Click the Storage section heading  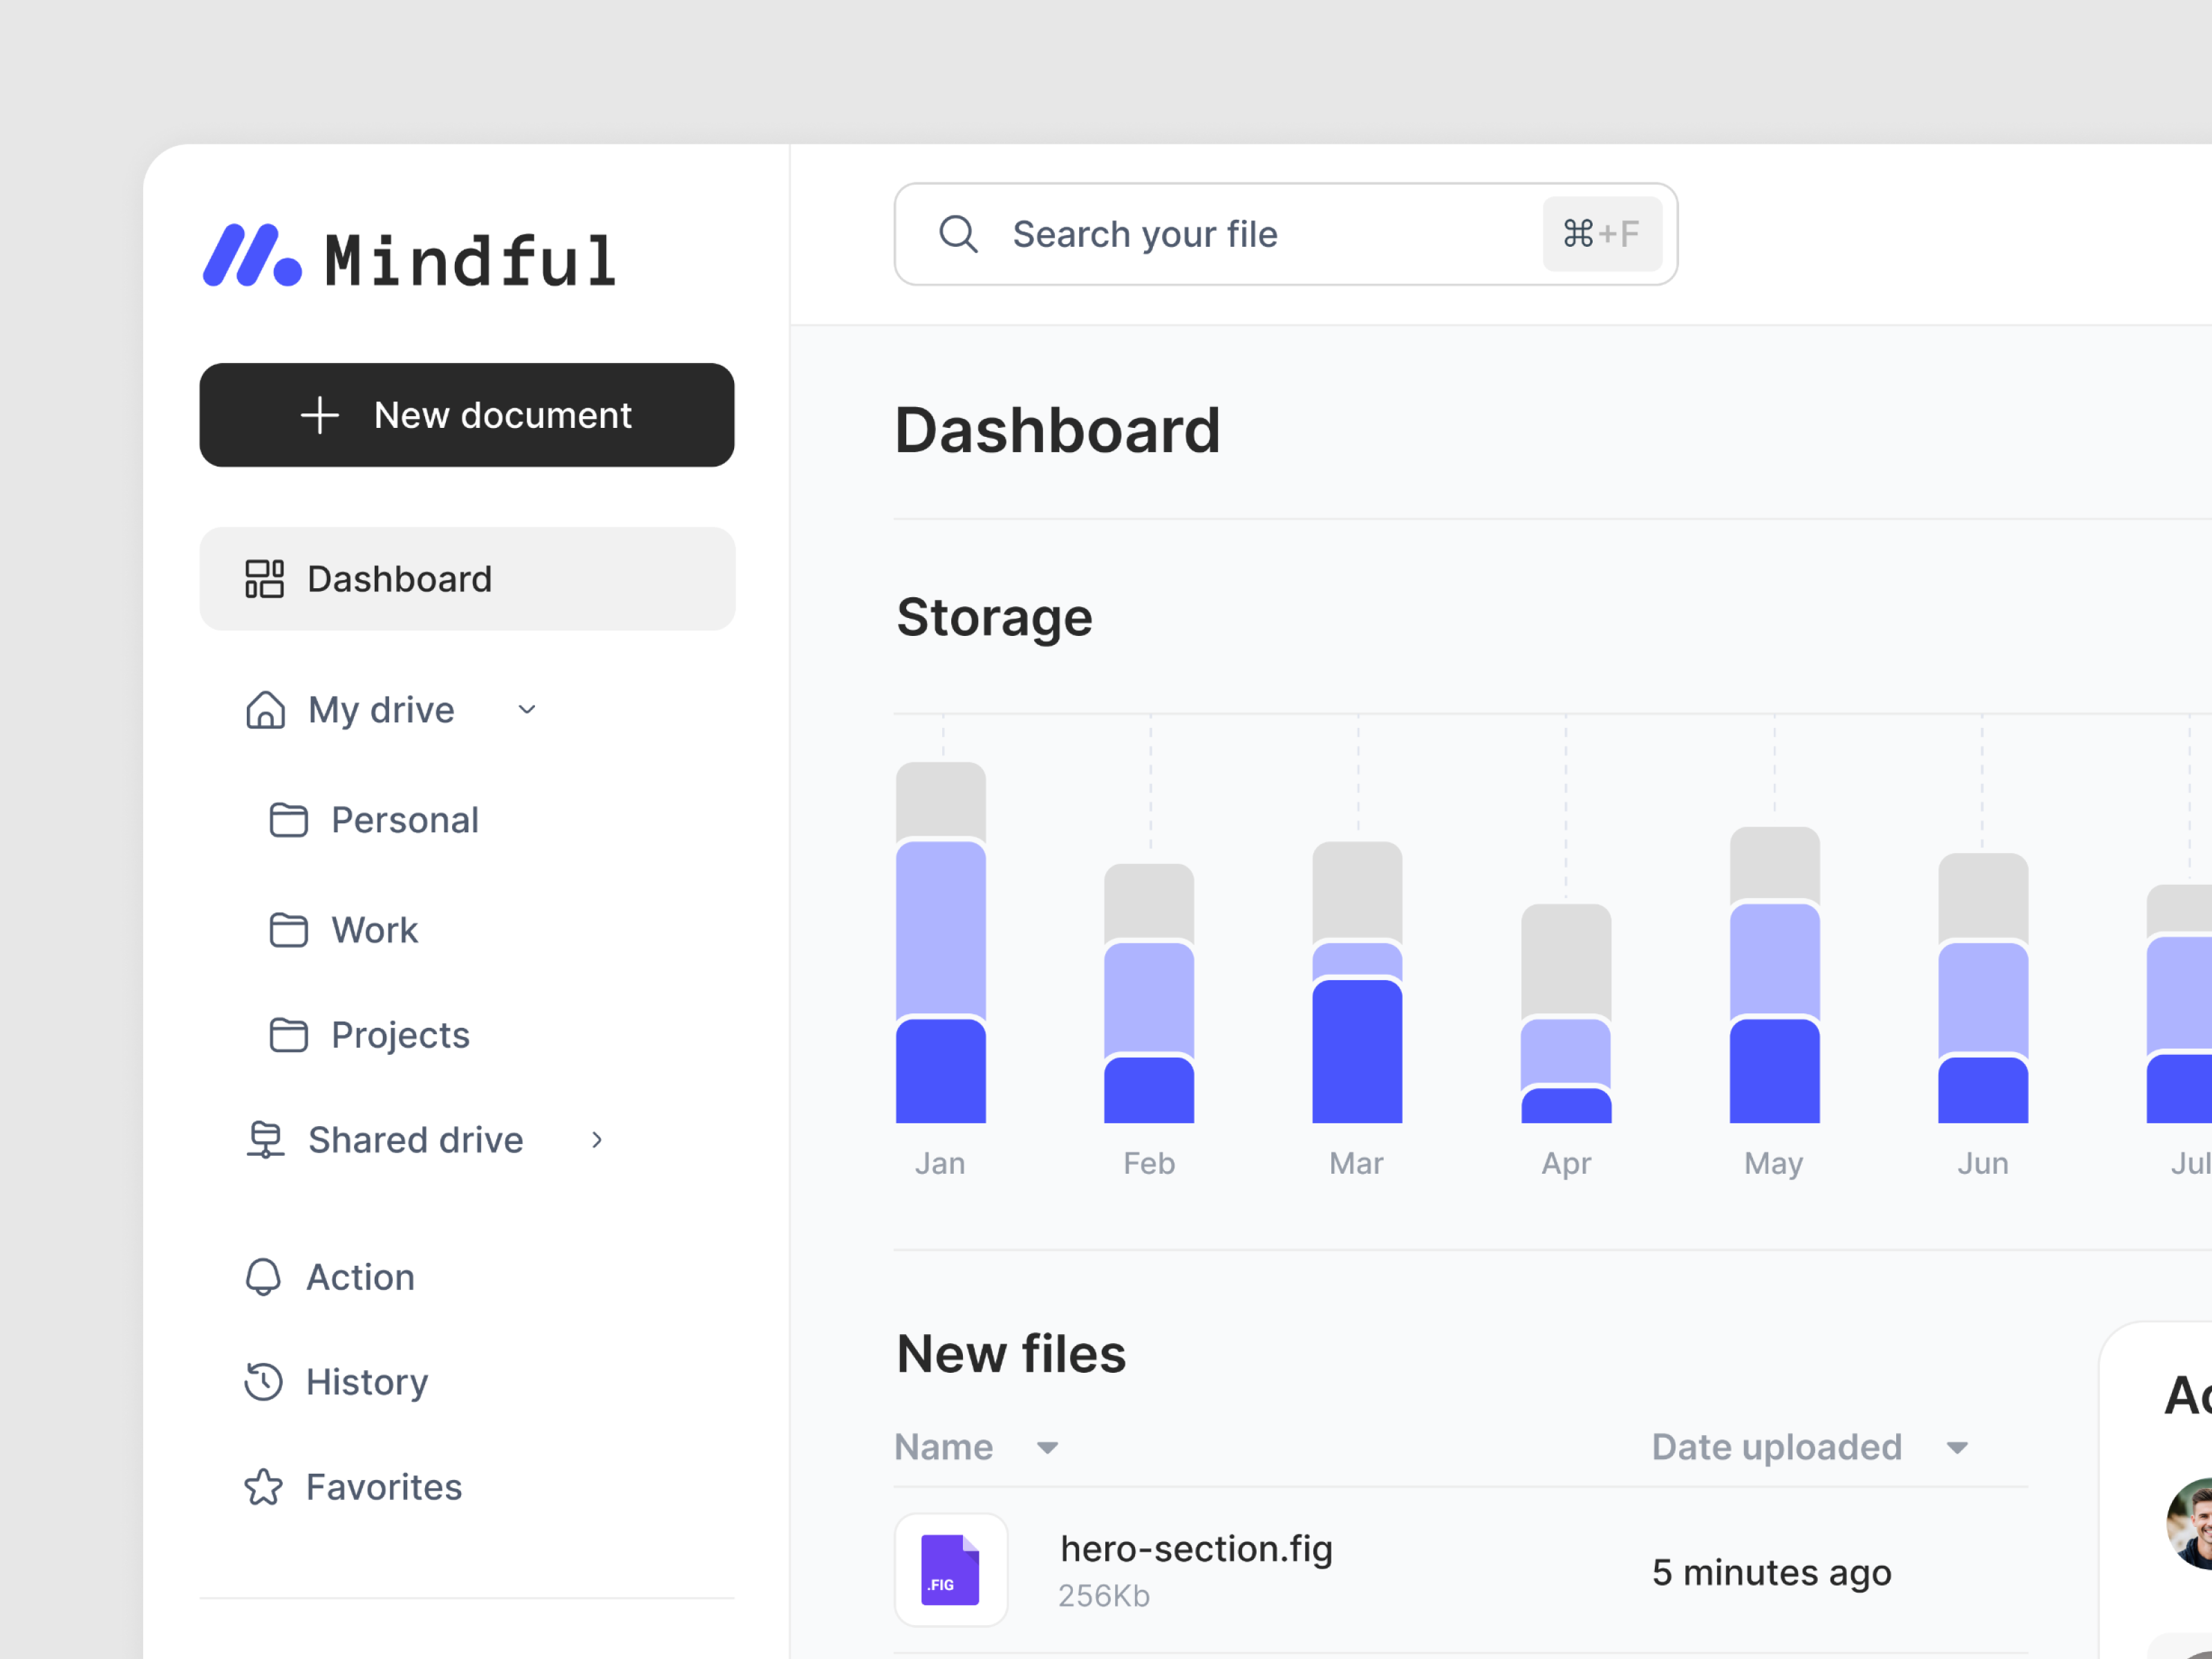(x=994, y=617)
